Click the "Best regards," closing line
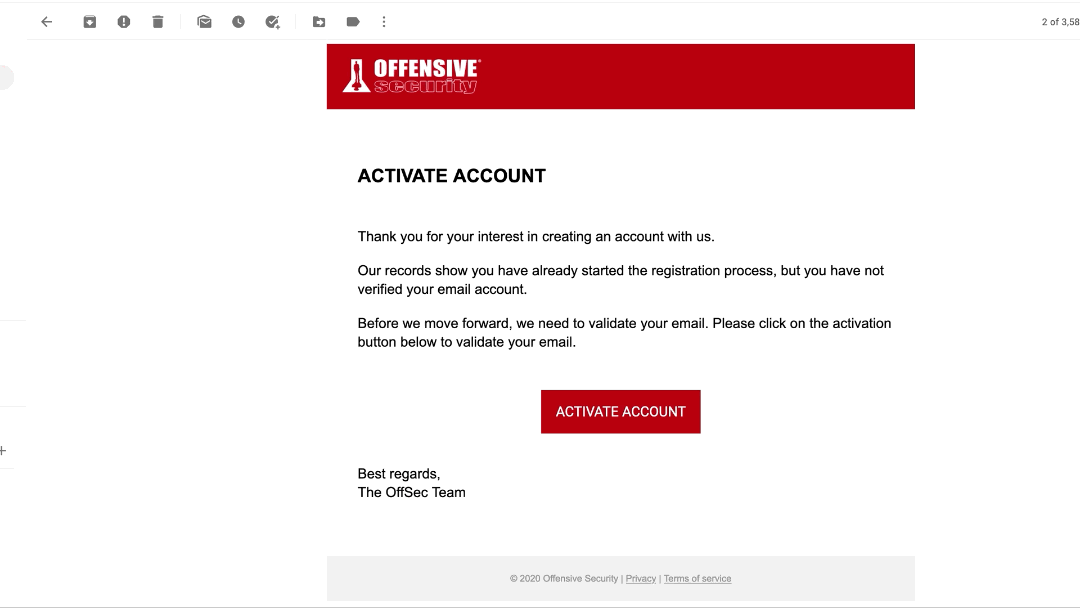The image size is (1080, 608). [x=399, y=474]
